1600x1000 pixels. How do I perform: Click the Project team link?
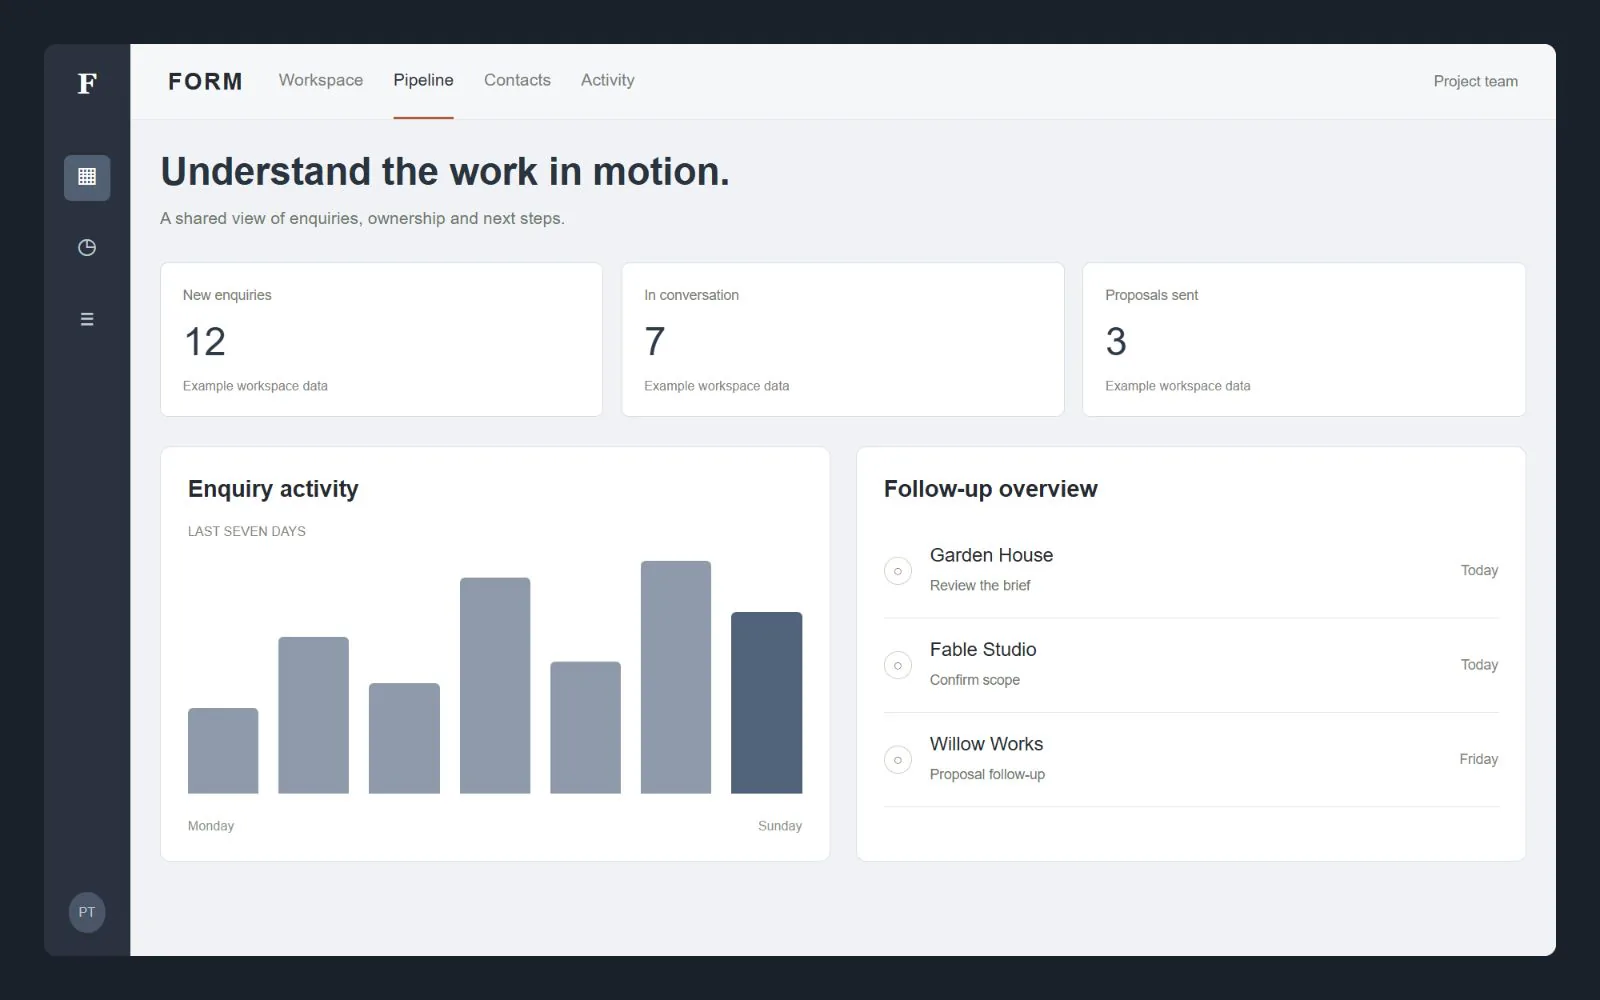coord(1475,81)
